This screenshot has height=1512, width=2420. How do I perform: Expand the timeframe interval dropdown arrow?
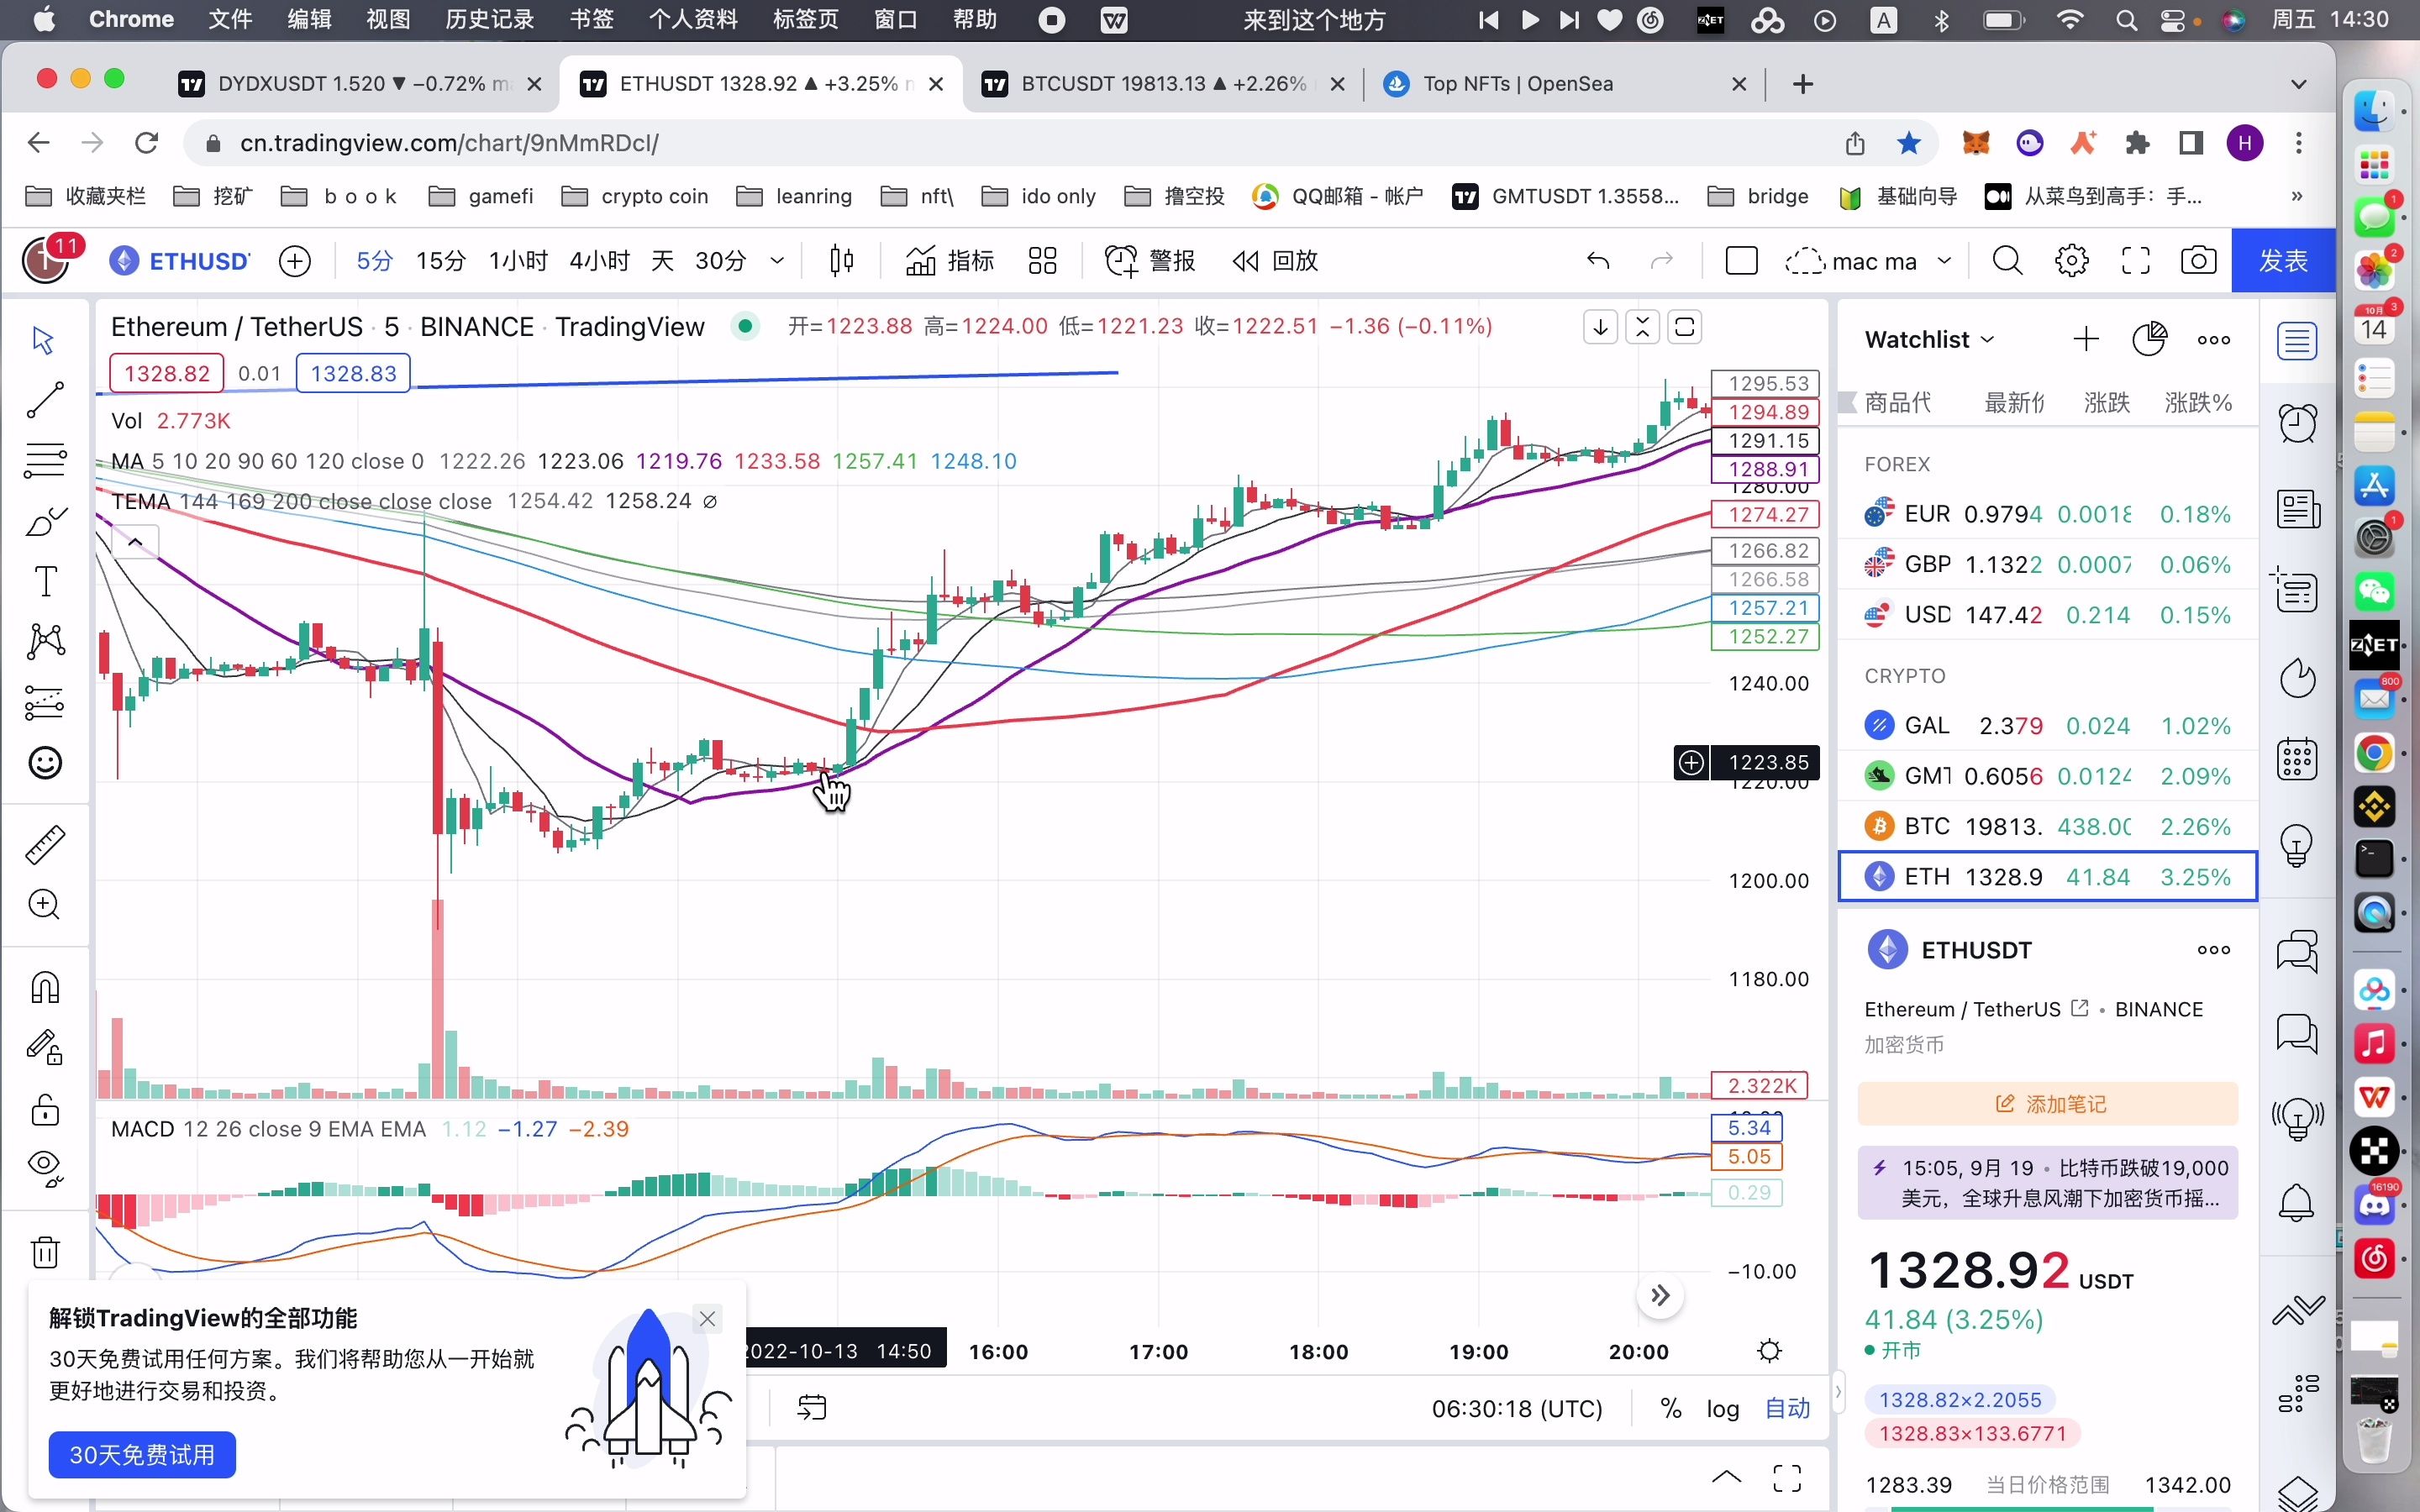point(777,261)
